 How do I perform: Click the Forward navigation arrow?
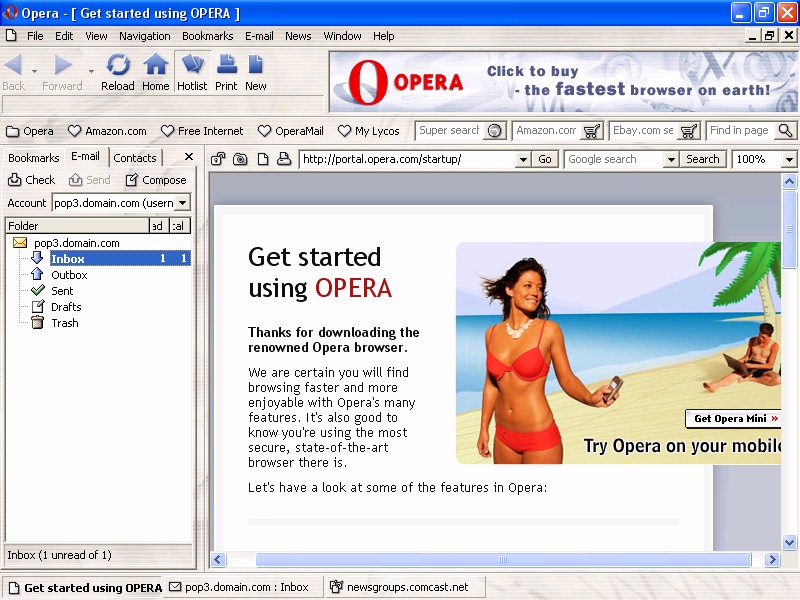click(62, 72)
